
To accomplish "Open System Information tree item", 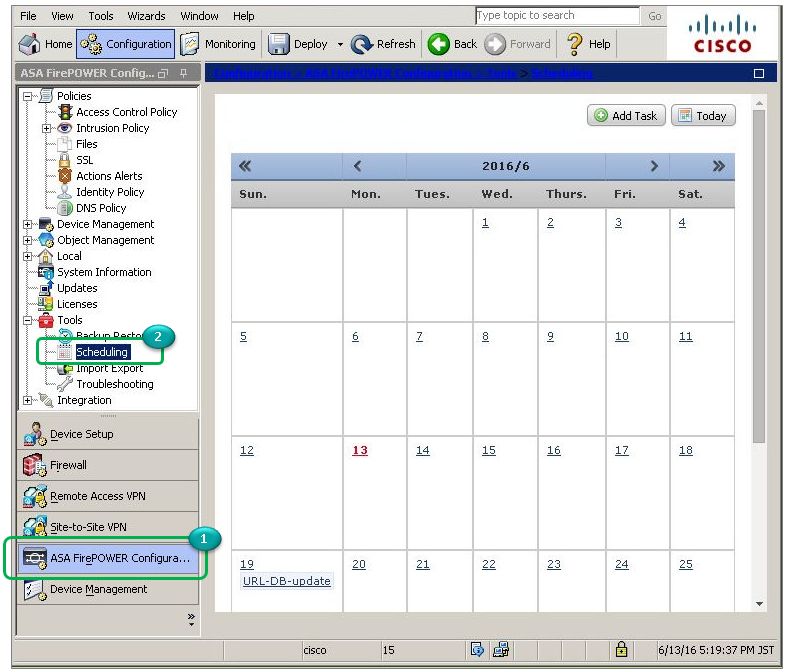I will click(x=104, y=272).
